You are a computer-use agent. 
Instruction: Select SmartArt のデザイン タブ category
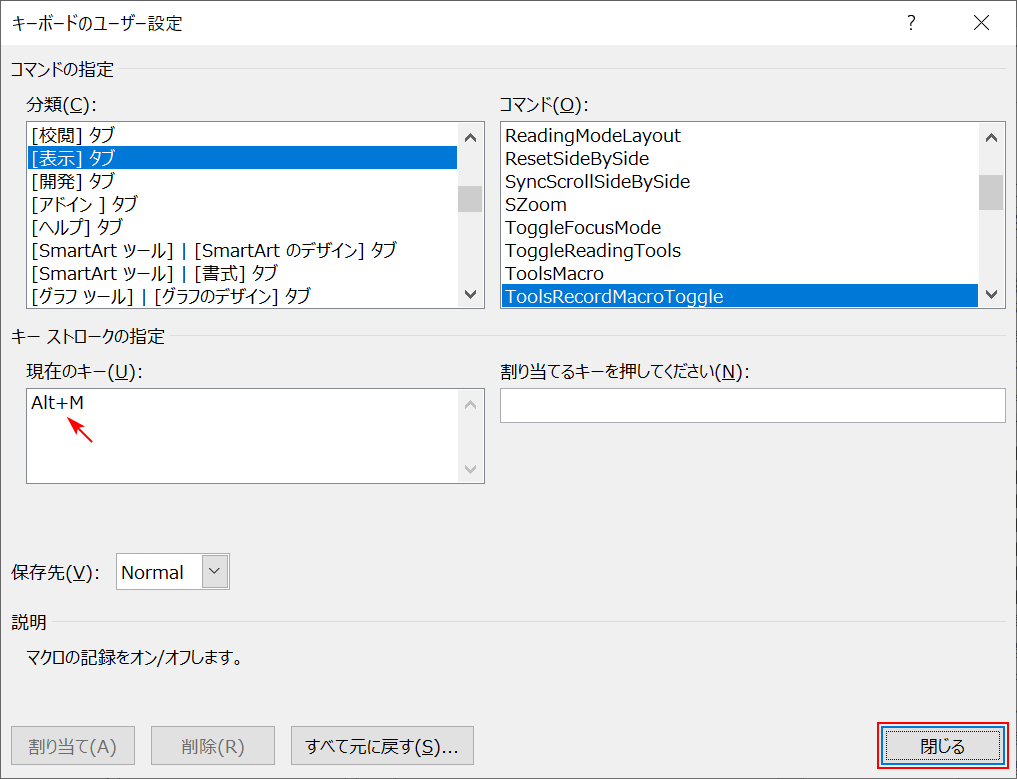tap(214, 250)
